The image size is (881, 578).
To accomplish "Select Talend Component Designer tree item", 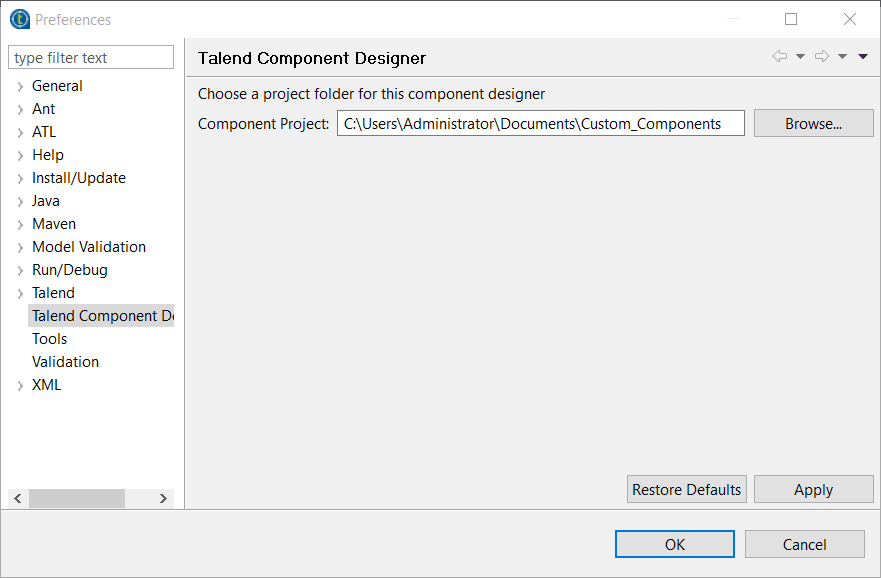I will [101, 316].
